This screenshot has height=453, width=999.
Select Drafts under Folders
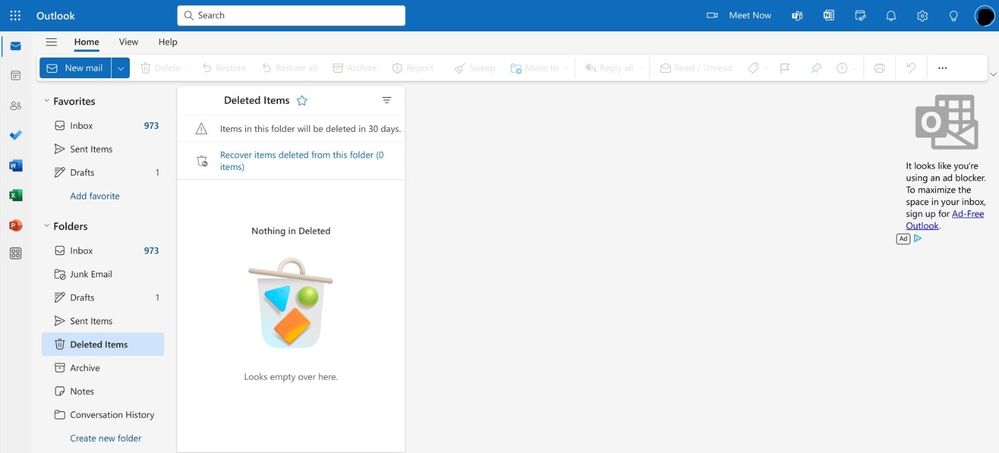103,298
